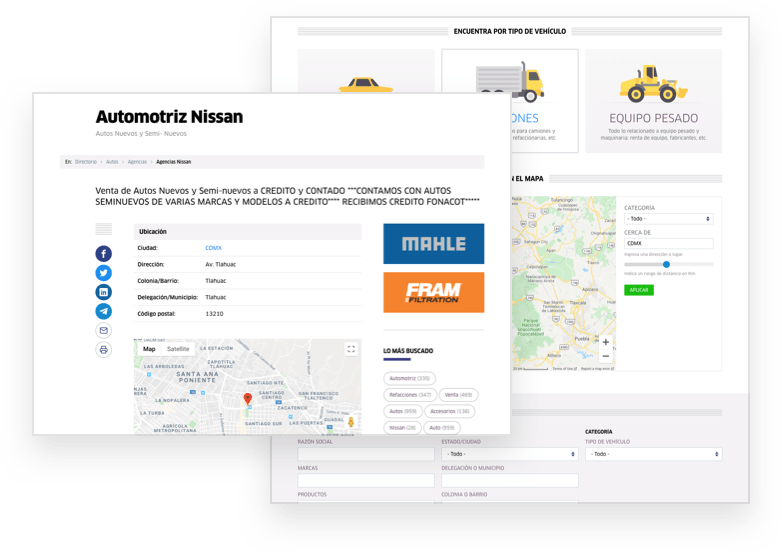Select the Automotriz (335) tag
The width and height of the screenshot is (782, 552).
[x=409, y=378]
